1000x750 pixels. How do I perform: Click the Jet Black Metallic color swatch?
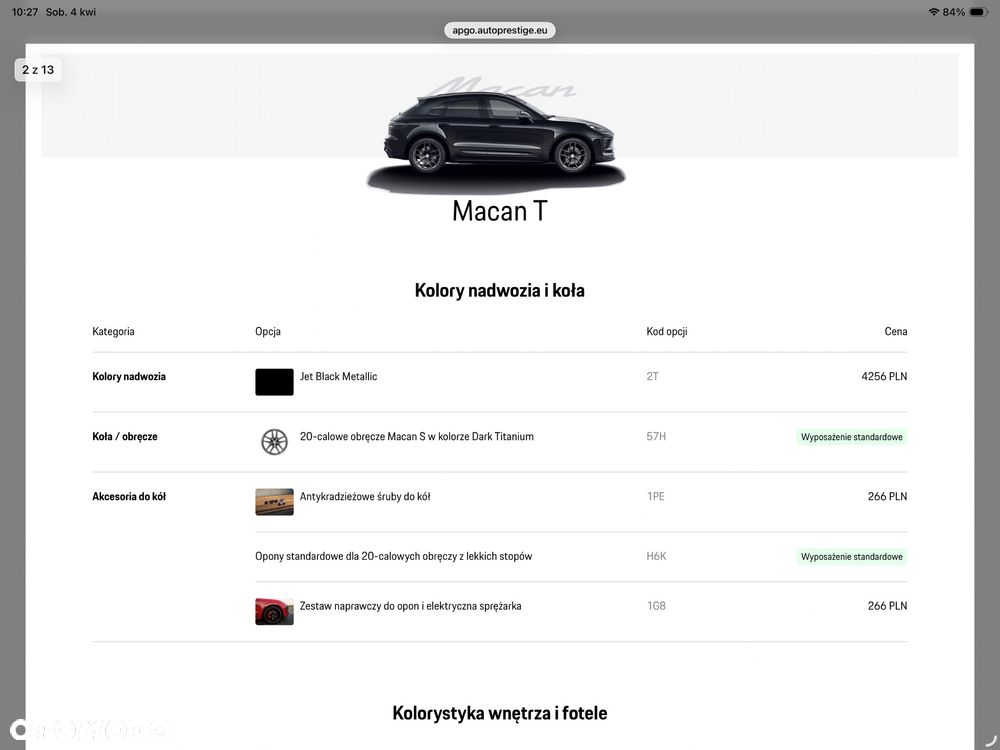(x=274, y=382)
